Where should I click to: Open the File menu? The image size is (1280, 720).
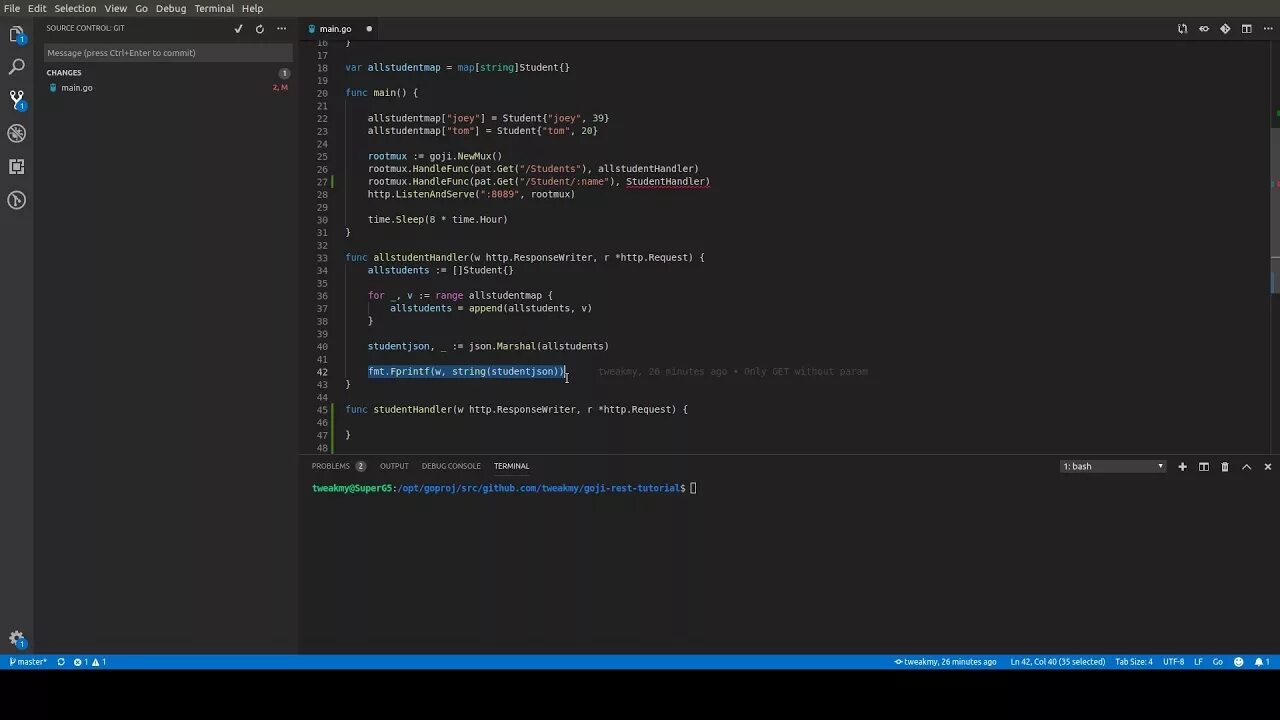(12, 8)
